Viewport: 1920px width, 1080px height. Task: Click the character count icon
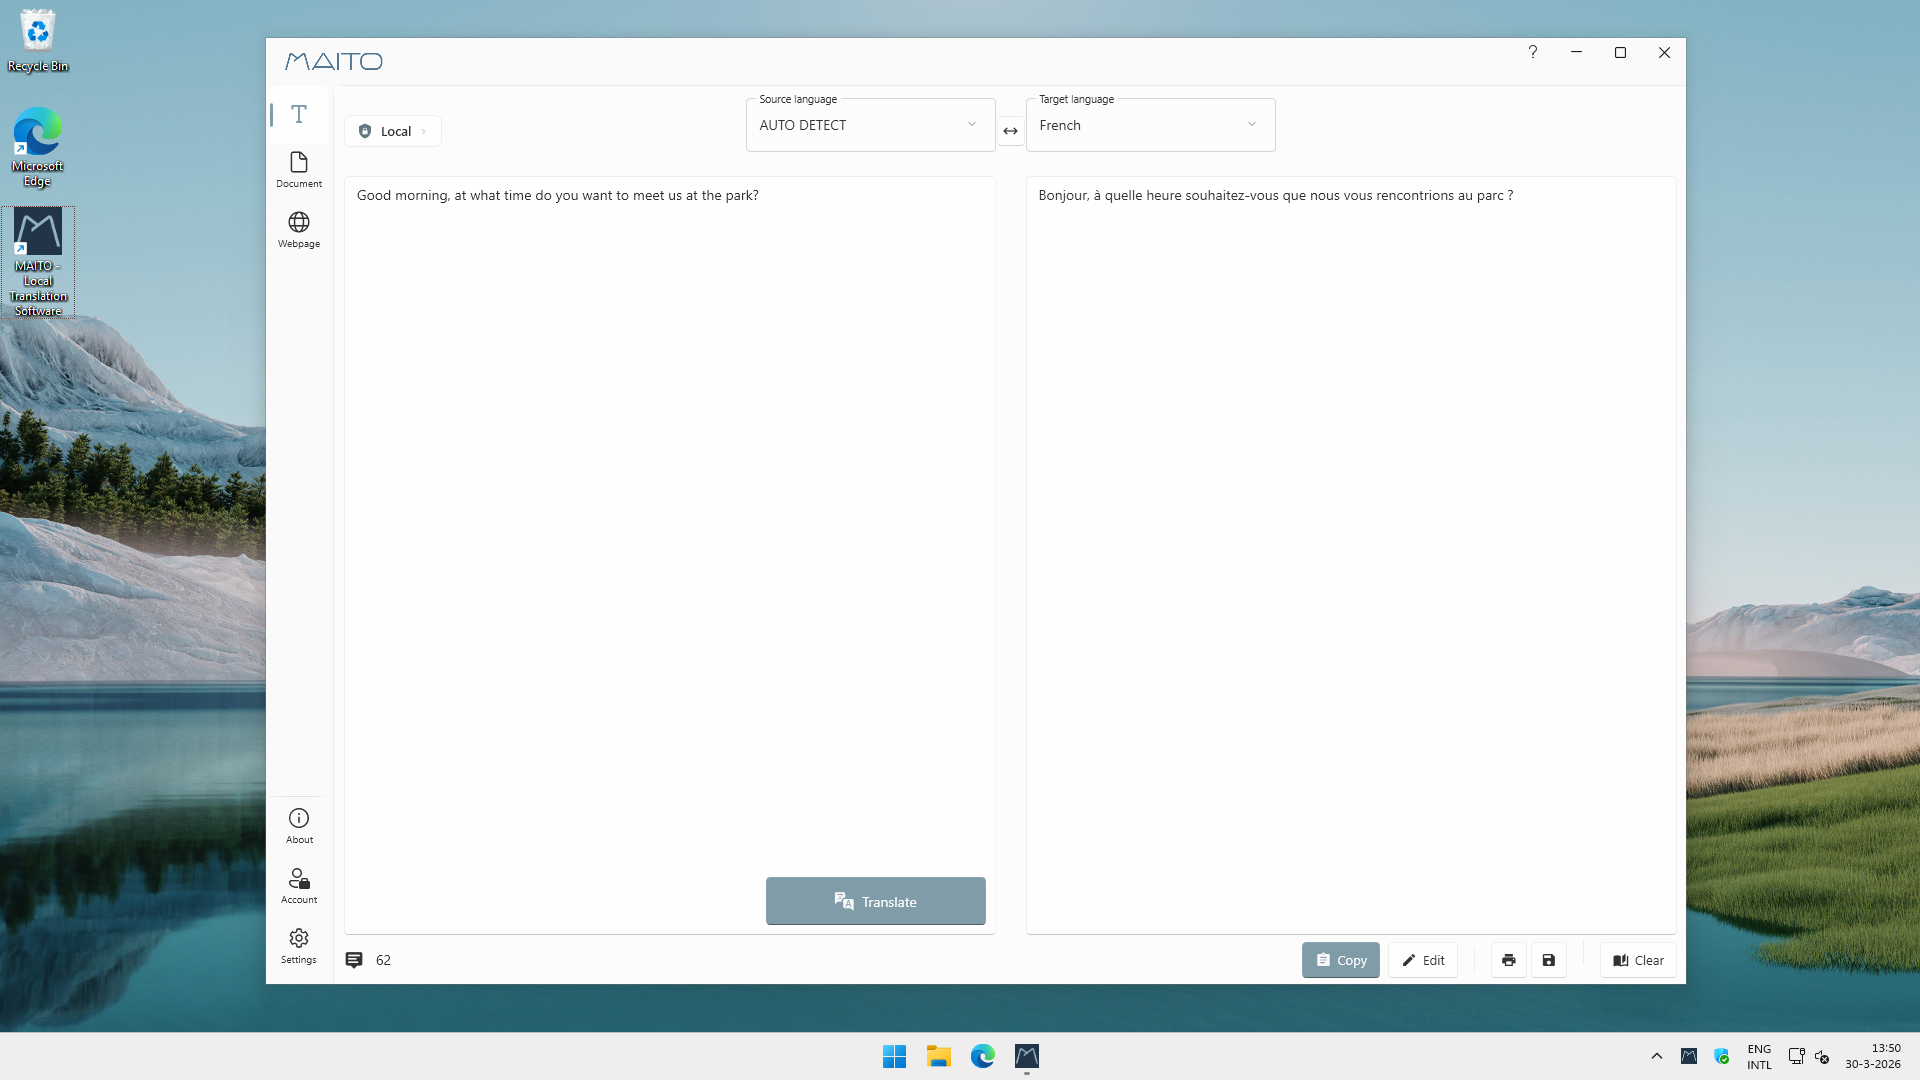click(x=354, y=960)
